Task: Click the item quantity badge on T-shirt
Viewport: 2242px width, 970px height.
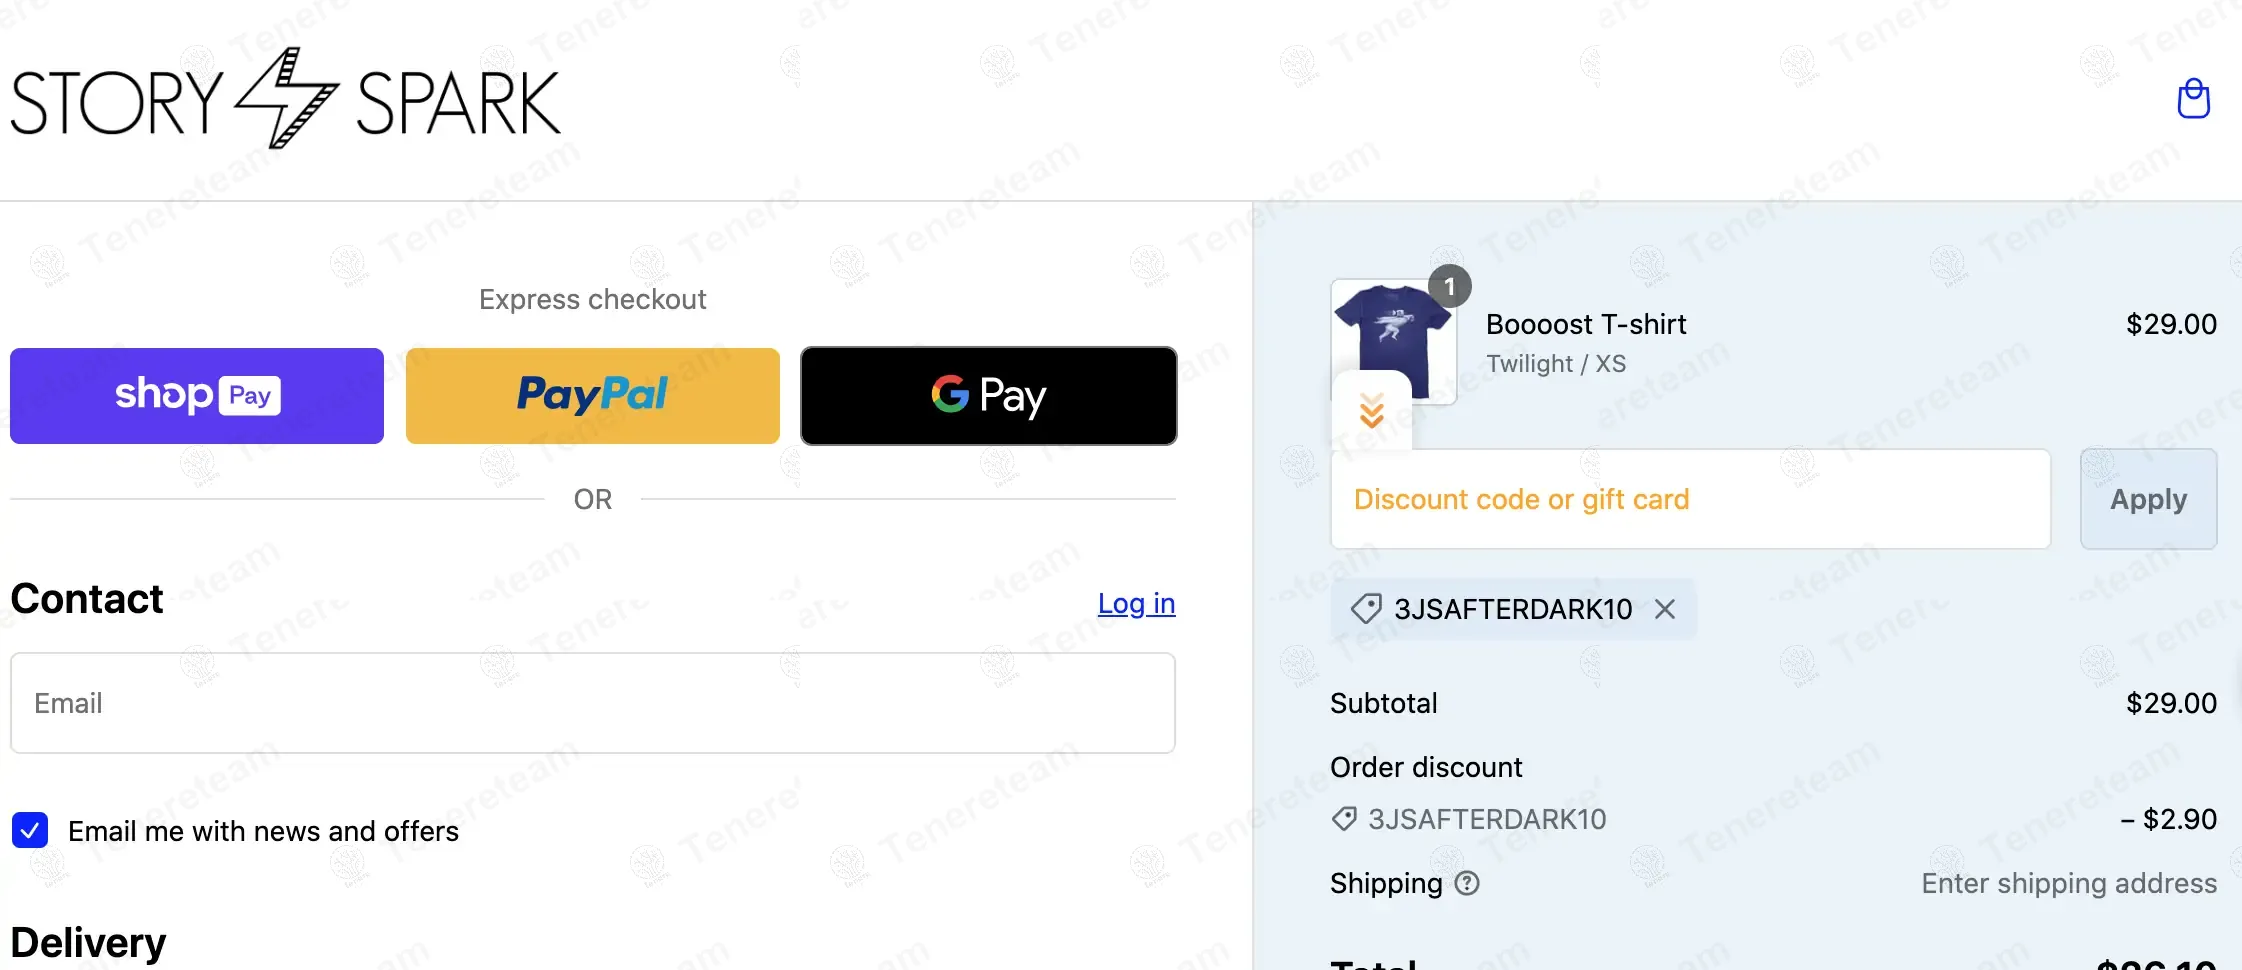Action: coord(1449,287)
